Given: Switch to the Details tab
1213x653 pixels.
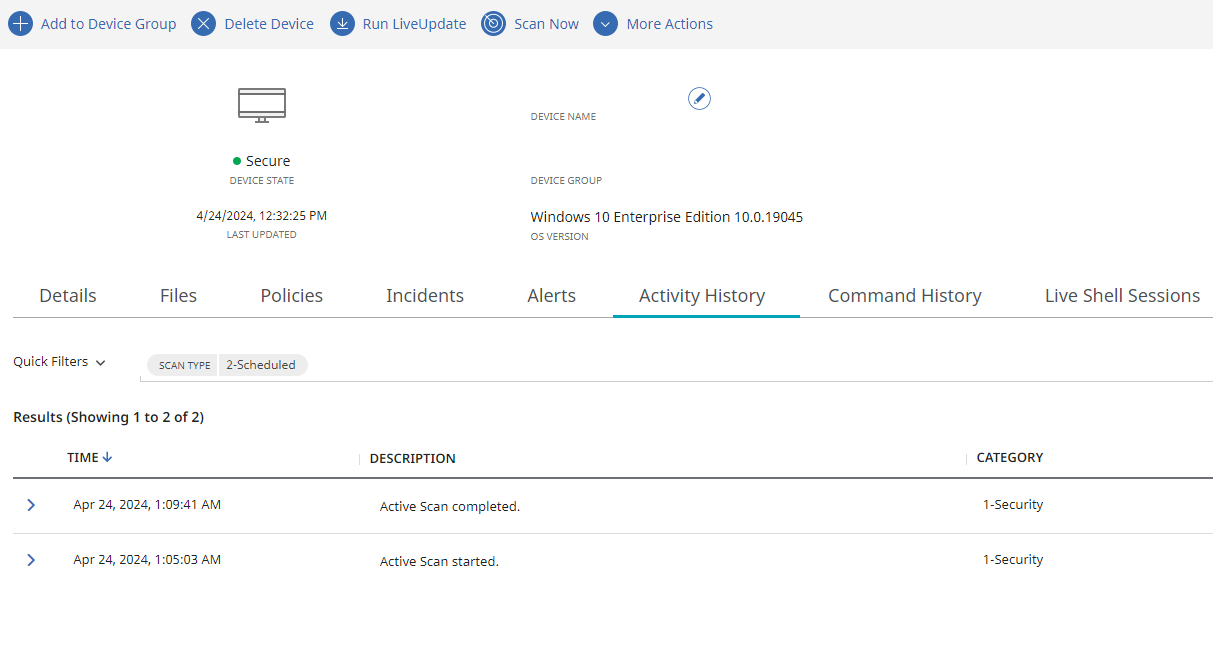Looking at the screenshot, I should (x=68, y=296).
